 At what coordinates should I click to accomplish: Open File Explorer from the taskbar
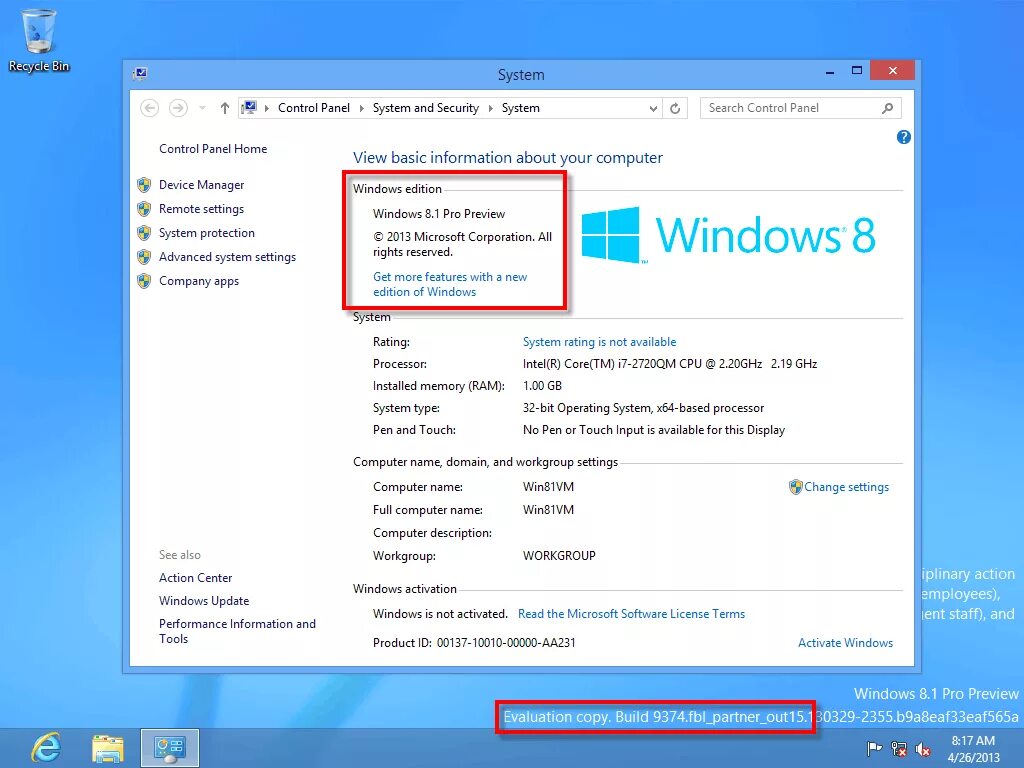coord(108,748)
